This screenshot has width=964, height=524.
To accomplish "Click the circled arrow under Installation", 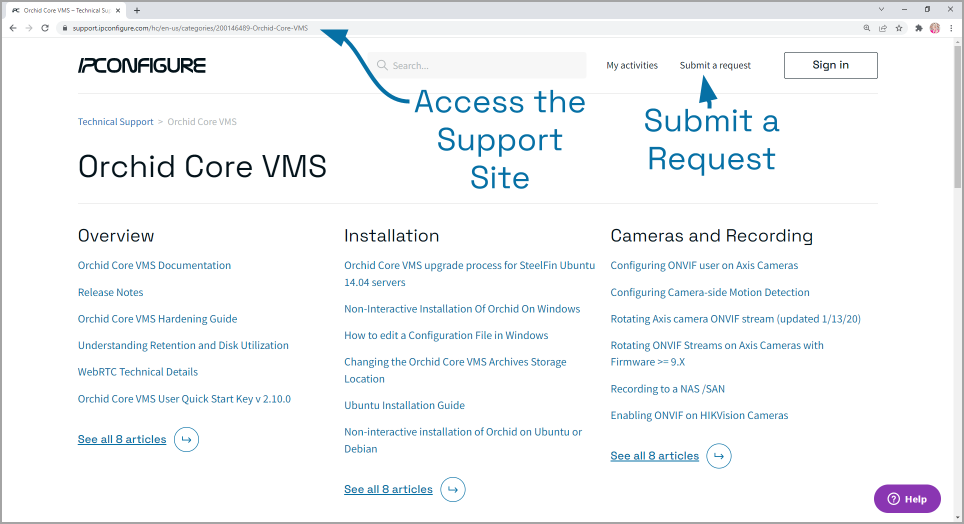I will pyautogui.click(x=453, y=489).
